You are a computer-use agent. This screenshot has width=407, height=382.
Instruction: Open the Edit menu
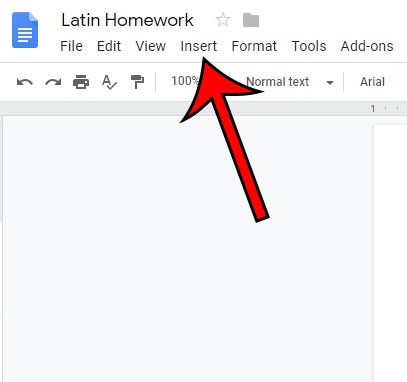[109, 46]
